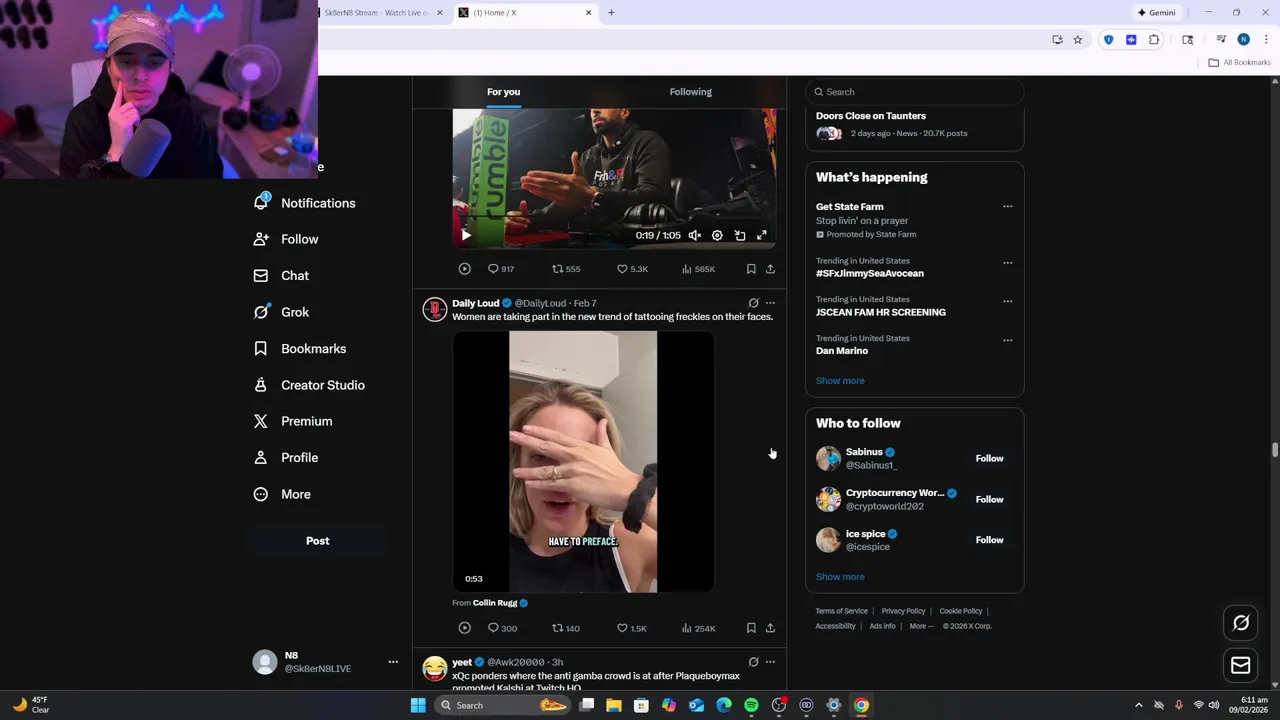The width and height of the screenshot is (1280, 720).
Task: Open more options for Dan Marino trend
Action: [x=1008, y=340]
